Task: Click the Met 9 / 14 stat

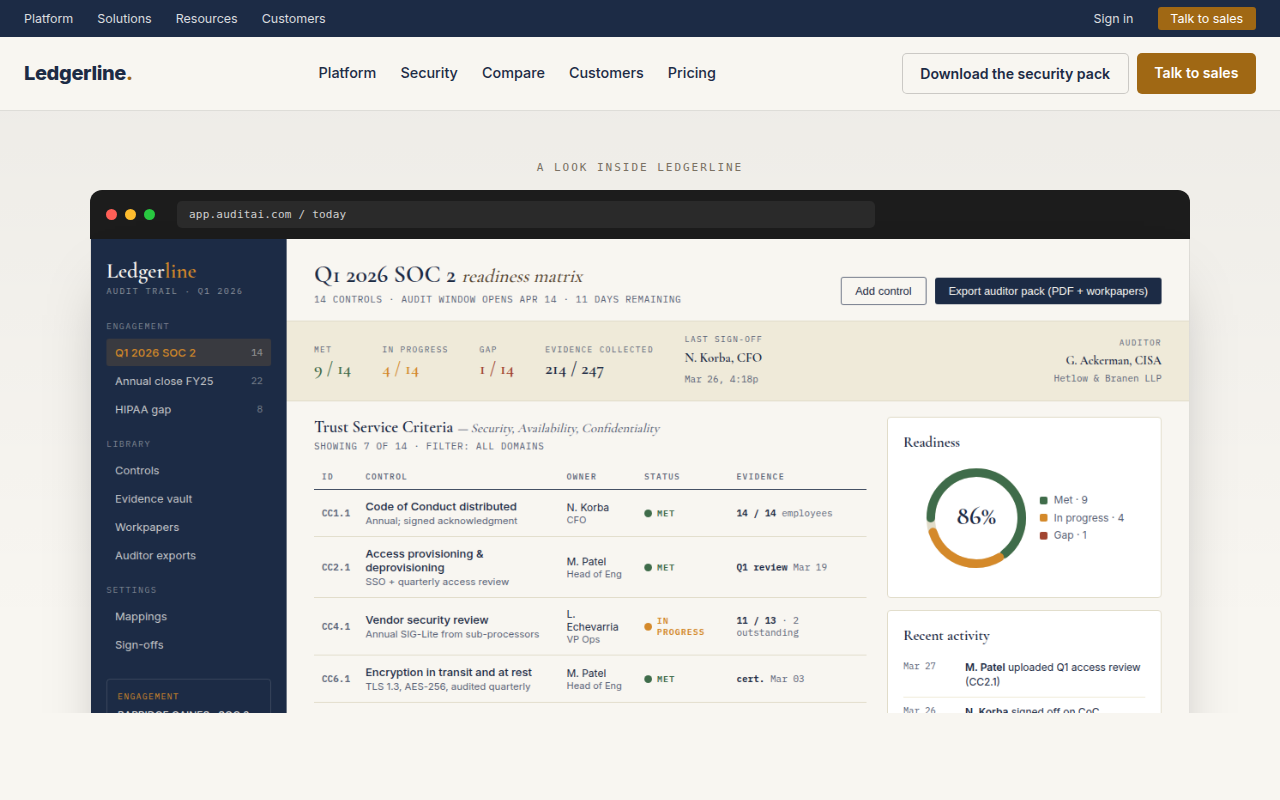Action: (333, 362)
